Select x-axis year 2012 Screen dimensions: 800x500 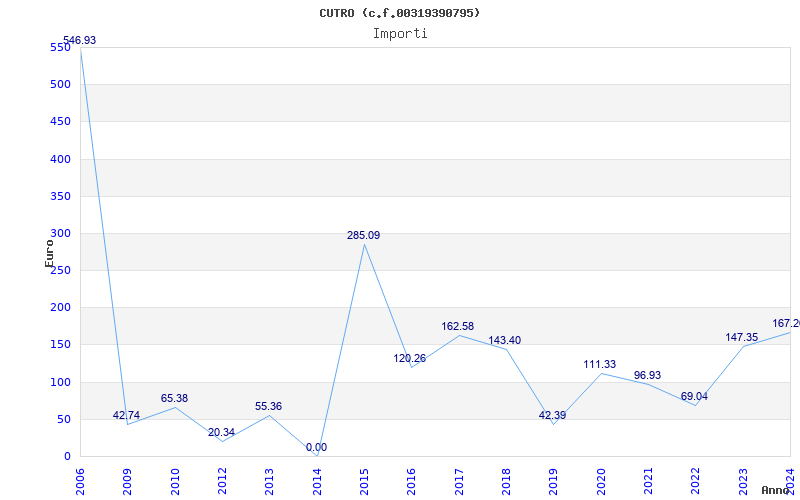click(x=222, y=482)
